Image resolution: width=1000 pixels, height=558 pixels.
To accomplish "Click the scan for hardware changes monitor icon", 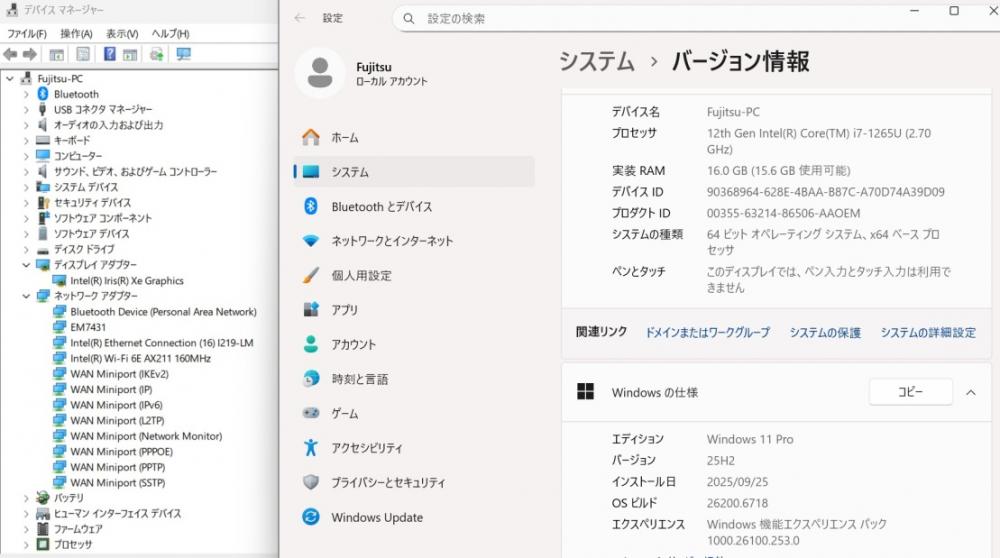I will point(183,54).
